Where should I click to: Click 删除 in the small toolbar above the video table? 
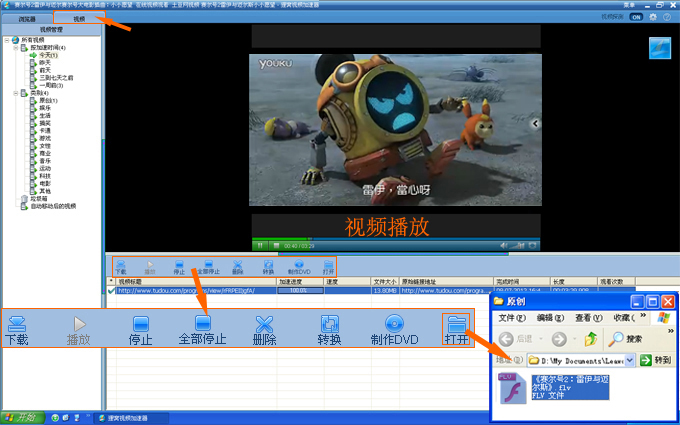pyautogui.click(x=238, y=267)
